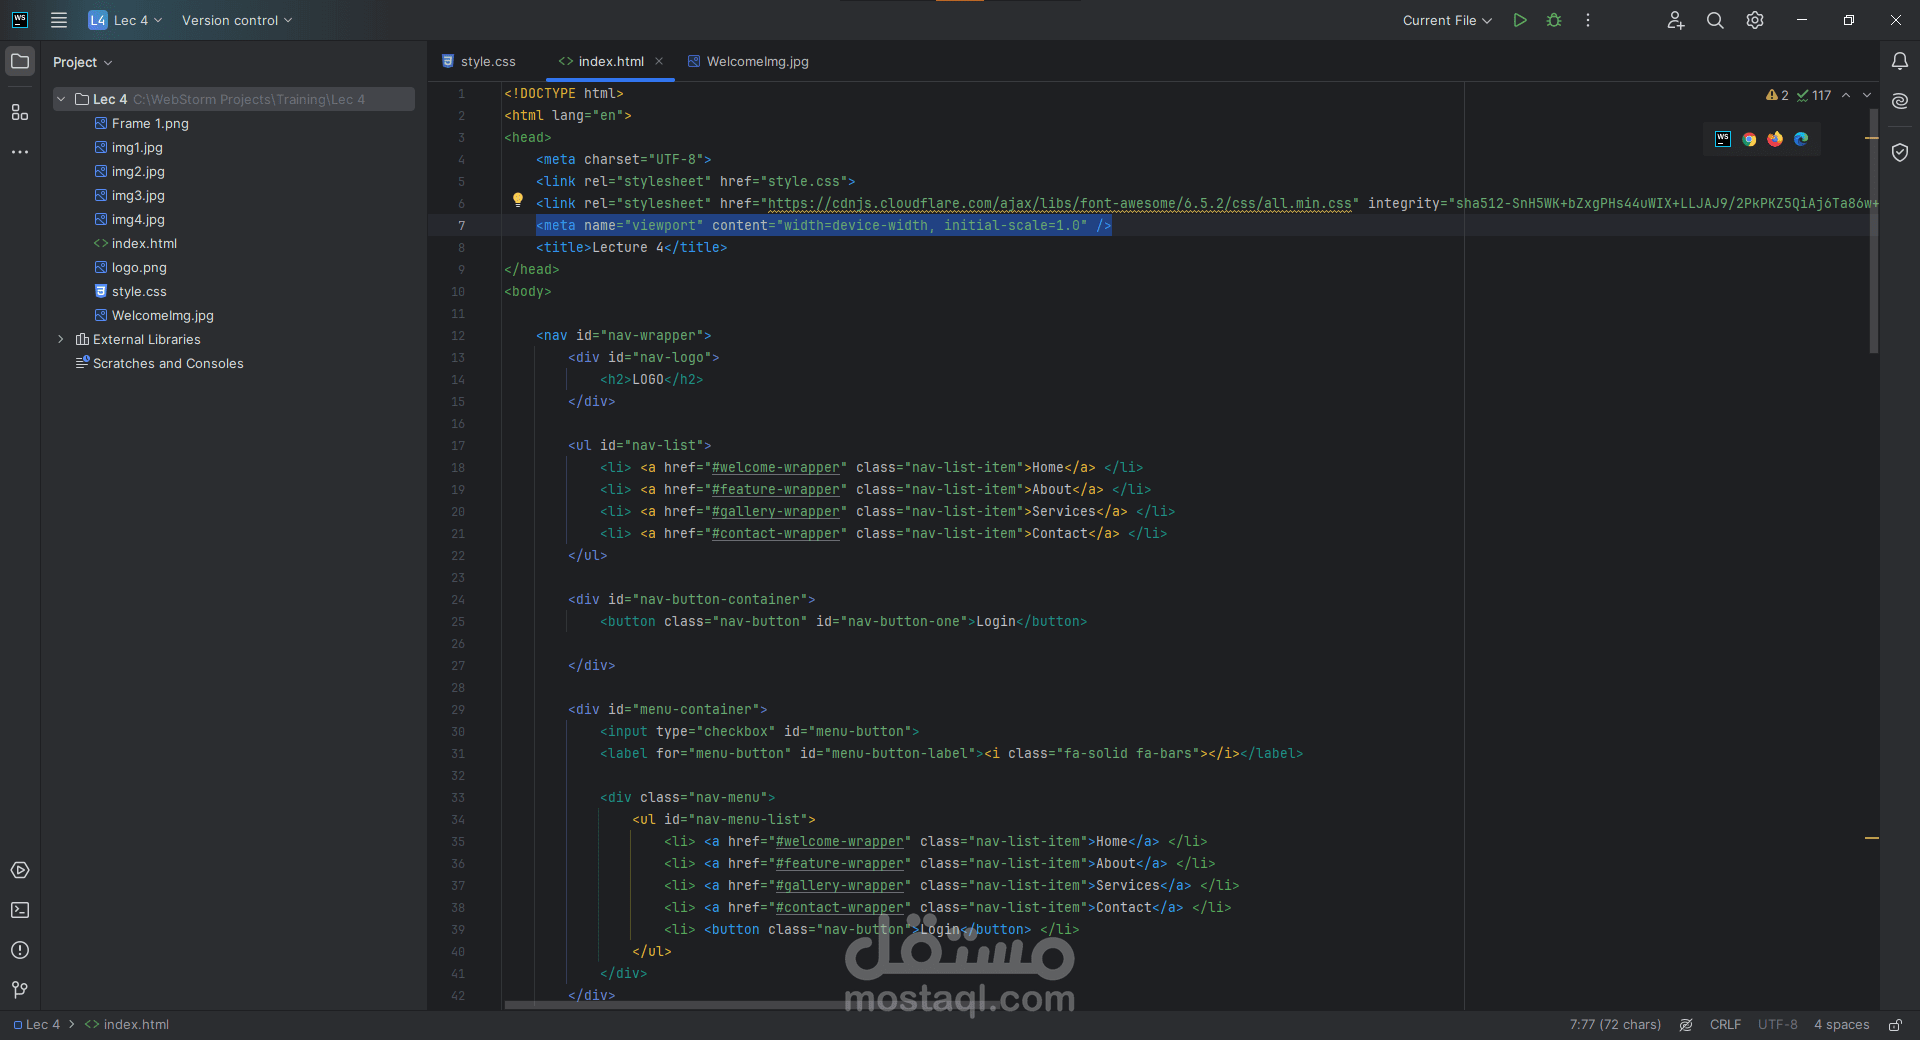Open the Git tool window
The image size is (1920, 1040).
(20, 990)
